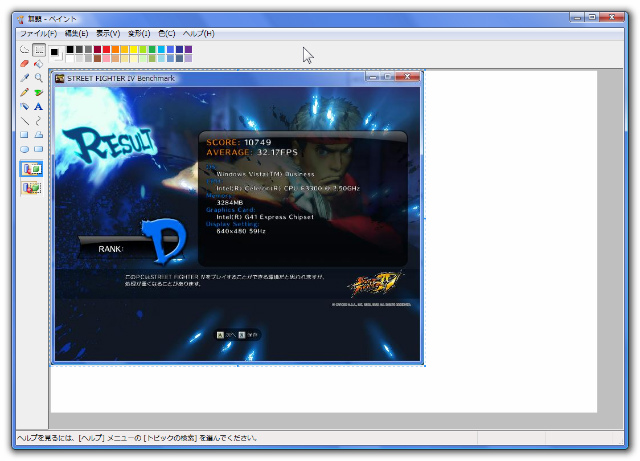Click the Paint application icon in title bar
The width and height of the screenshot is (640, 461).
tap(20, 19)
